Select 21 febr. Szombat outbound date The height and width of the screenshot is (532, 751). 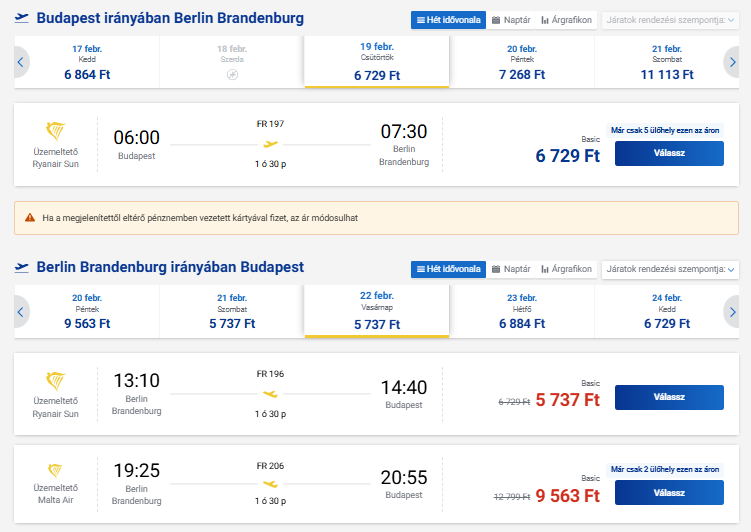[667, 62]
